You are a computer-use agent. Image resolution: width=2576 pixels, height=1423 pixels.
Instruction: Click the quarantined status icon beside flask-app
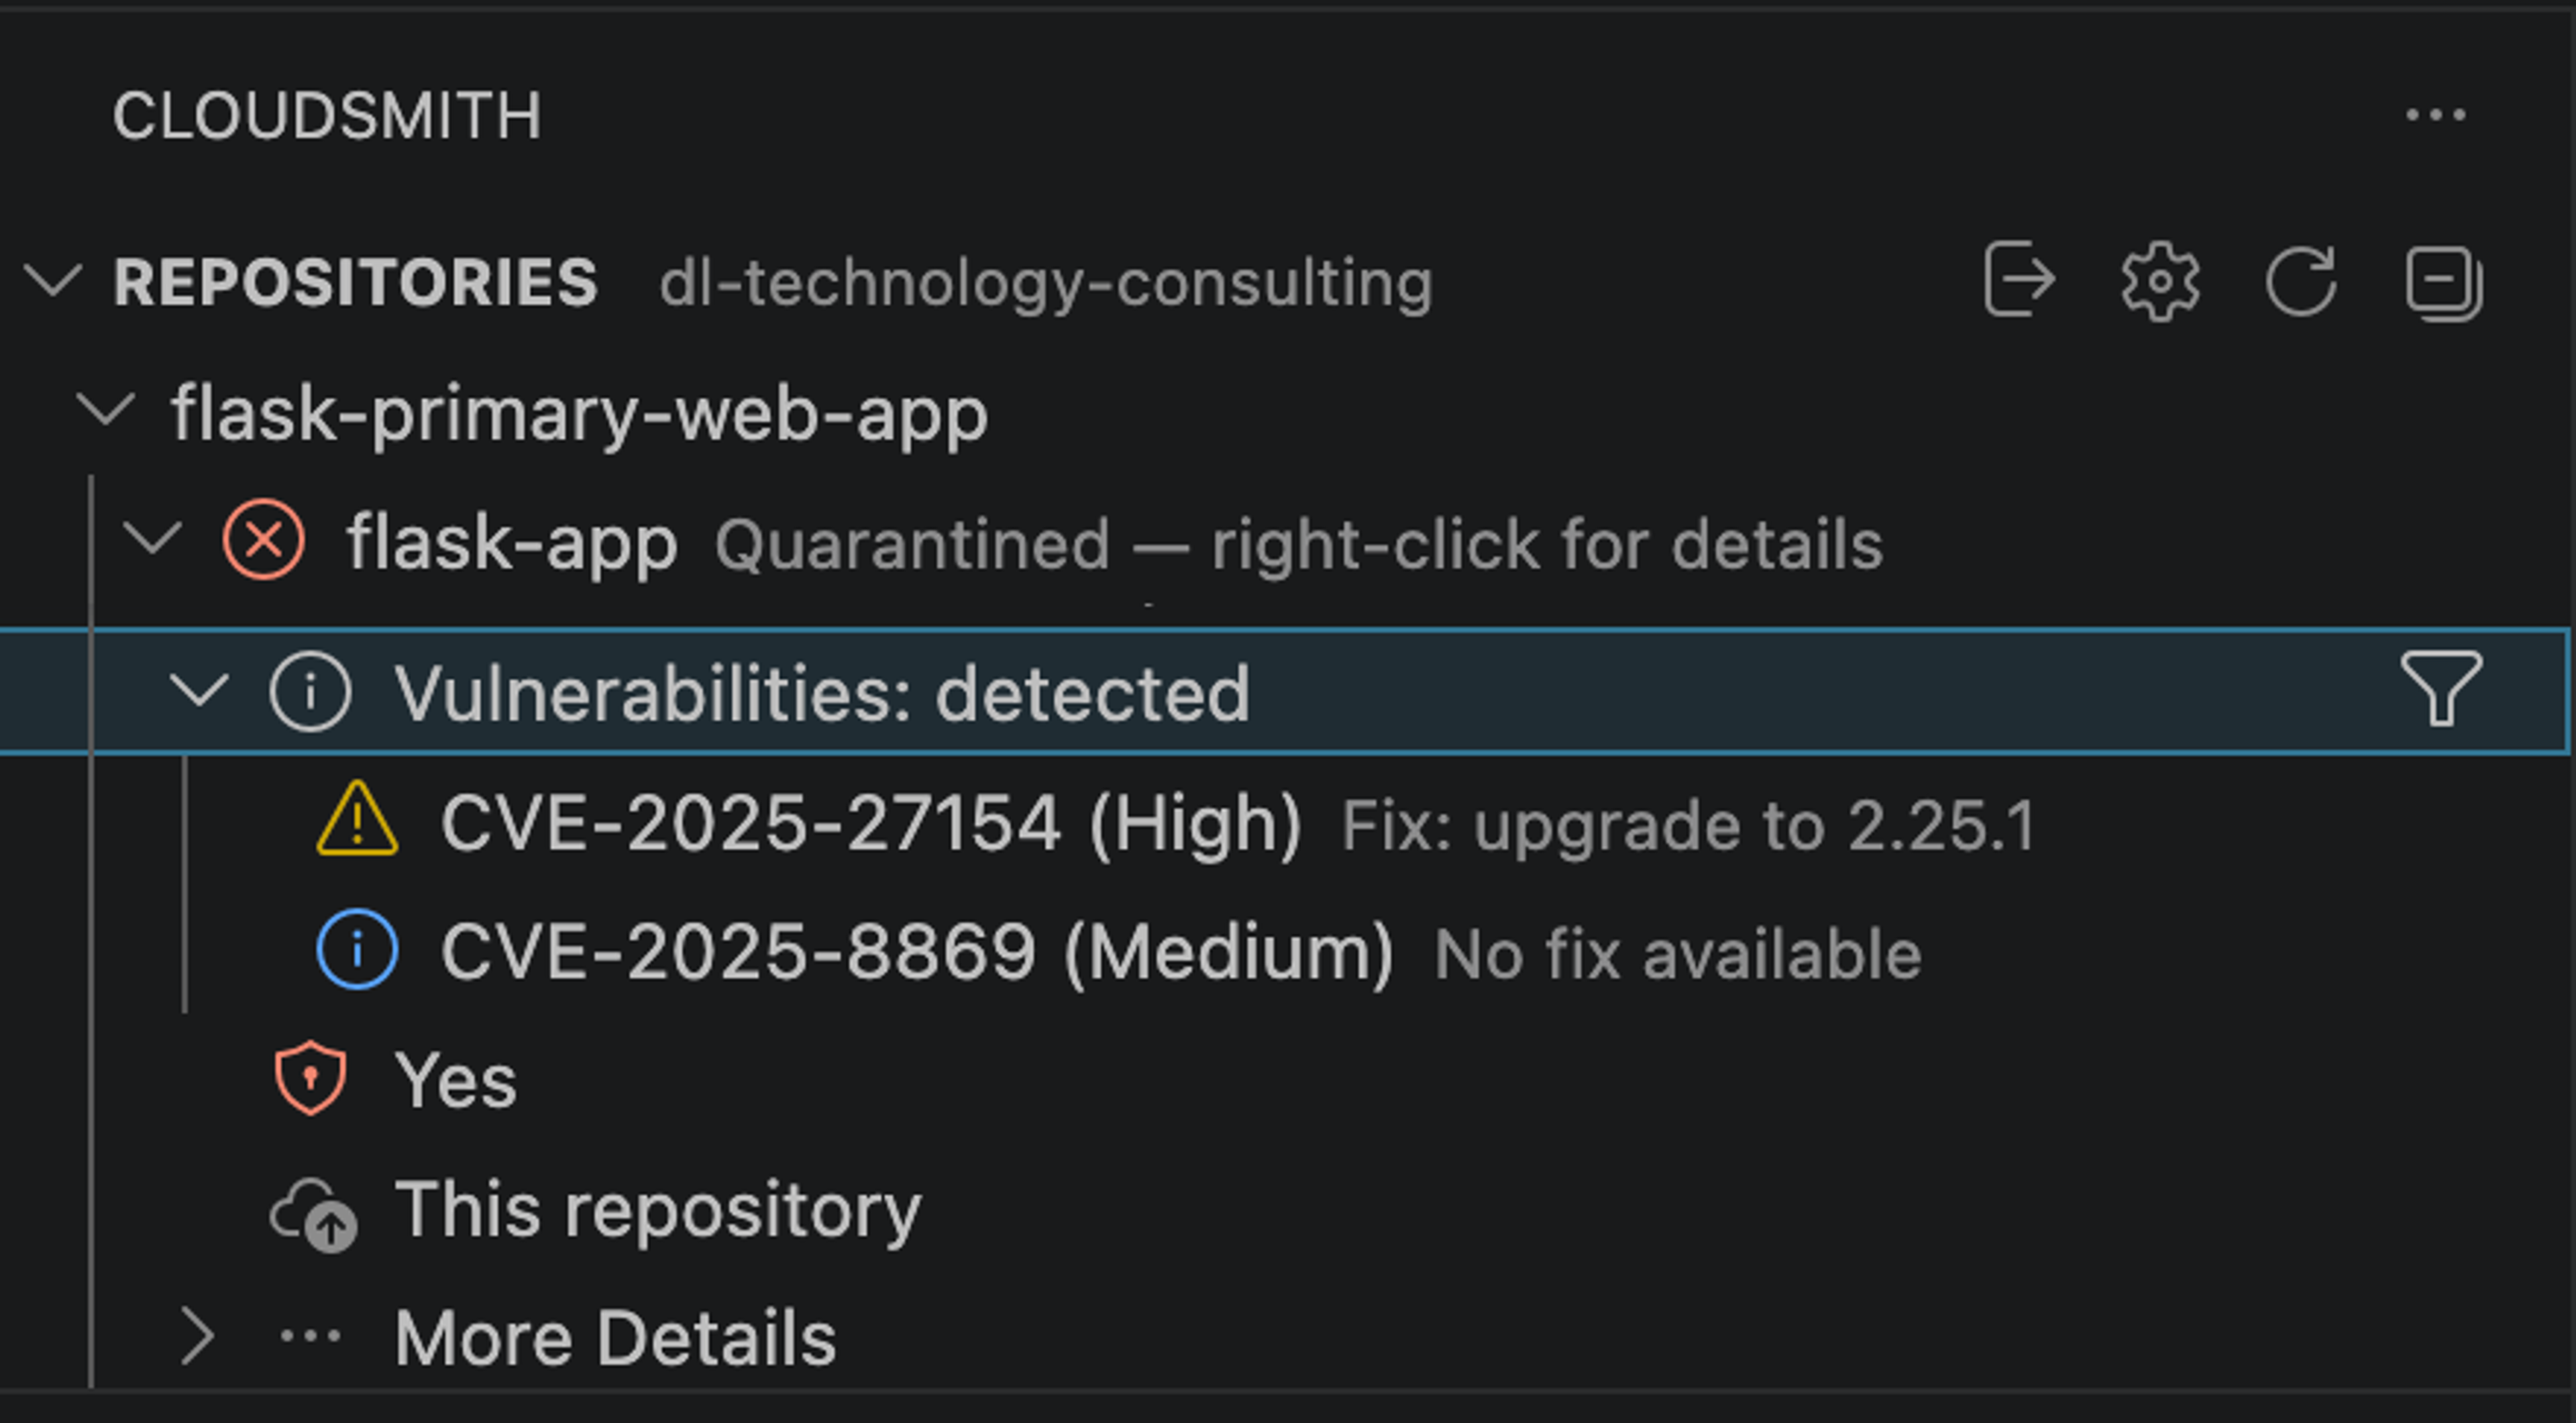(264, 541)
